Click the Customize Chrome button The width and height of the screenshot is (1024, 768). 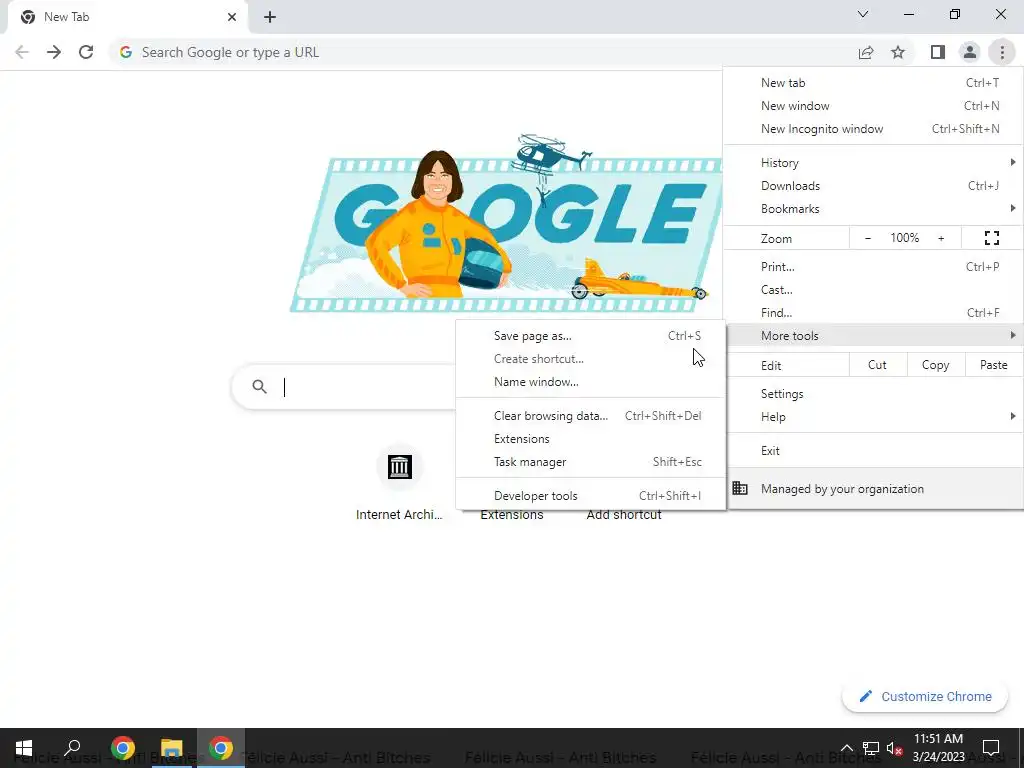point(925,696)
